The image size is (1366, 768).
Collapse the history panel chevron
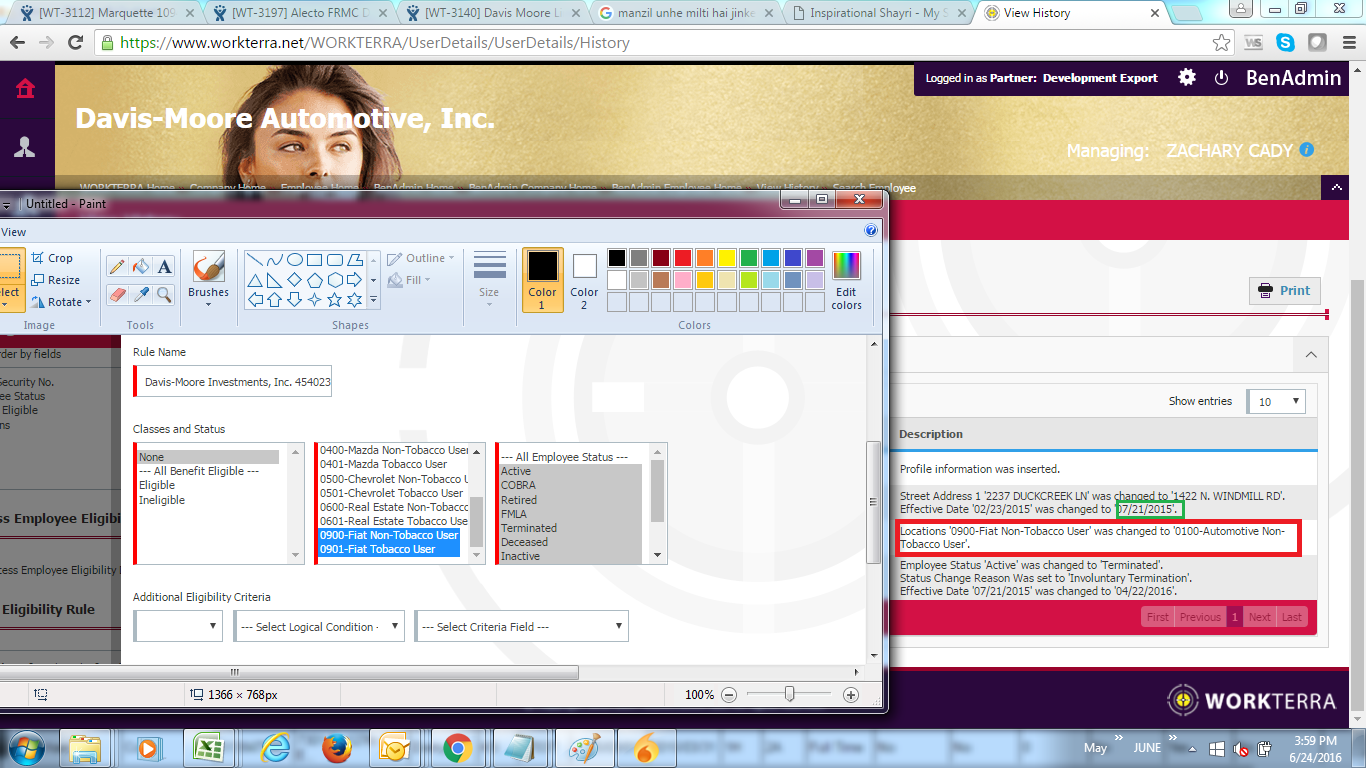[1310, 355]
